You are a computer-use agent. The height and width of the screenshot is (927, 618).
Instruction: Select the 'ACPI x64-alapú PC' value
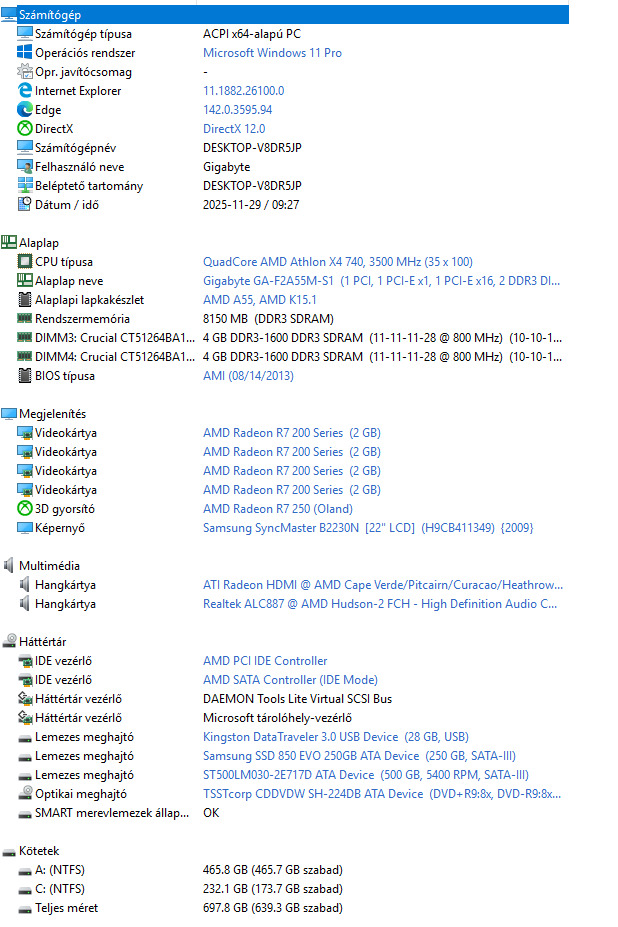tap(252, 34)
